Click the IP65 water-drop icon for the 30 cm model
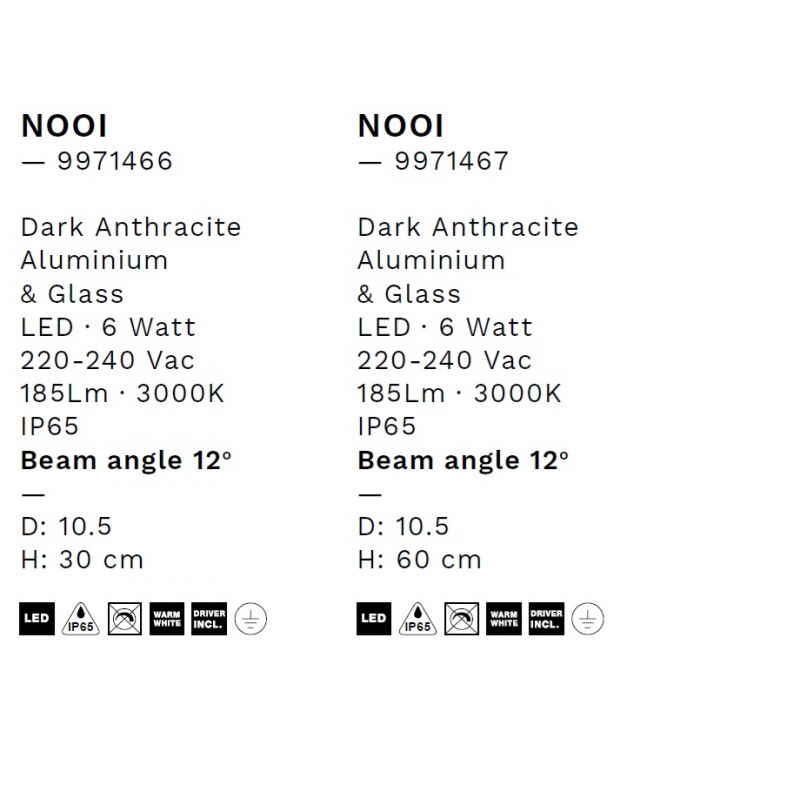The height and width of the screenshot is (800, 800). point(81,620)
